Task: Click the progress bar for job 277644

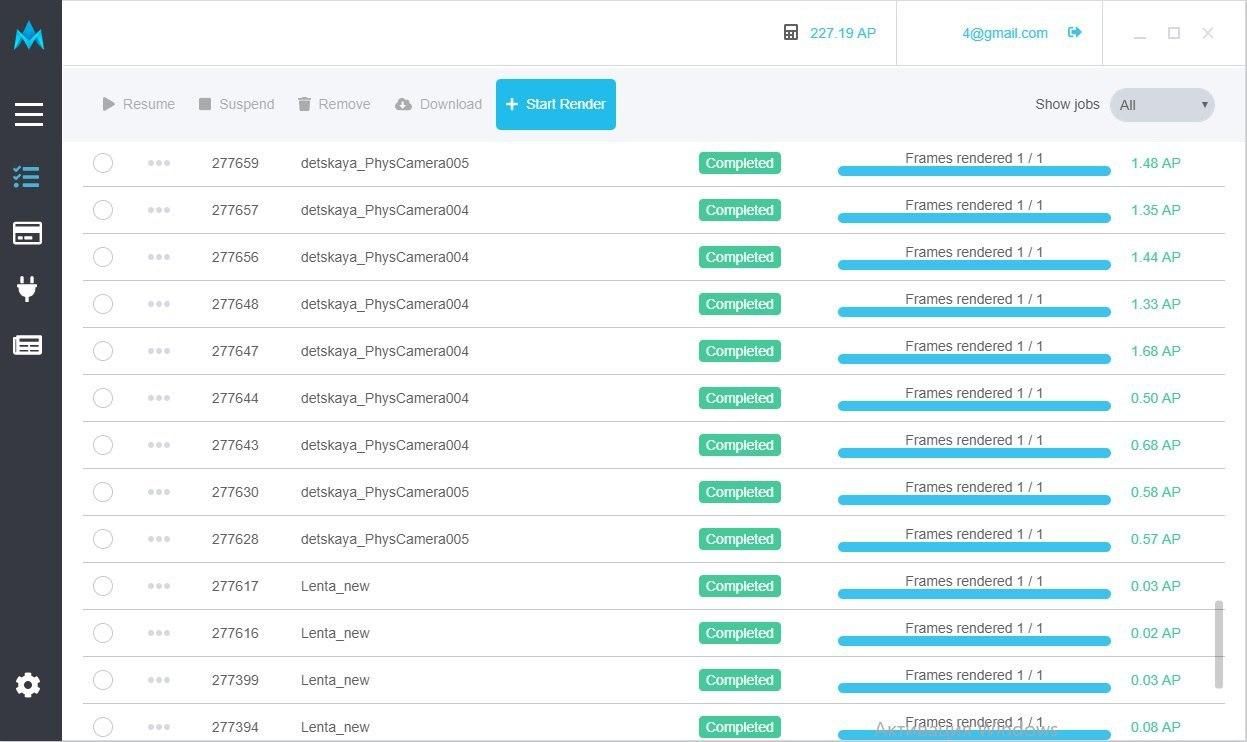Action: [x=973, y=406]
